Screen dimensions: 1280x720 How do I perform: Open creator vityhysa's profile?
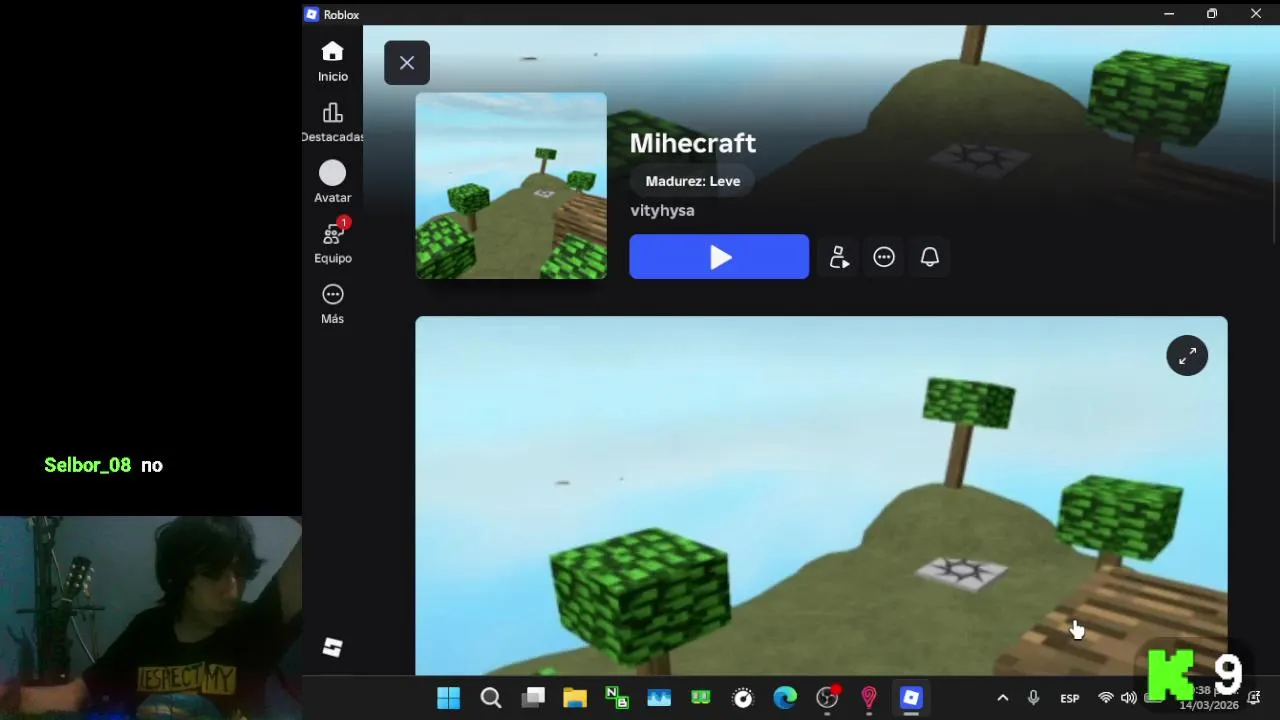click(x=662, y=211)
